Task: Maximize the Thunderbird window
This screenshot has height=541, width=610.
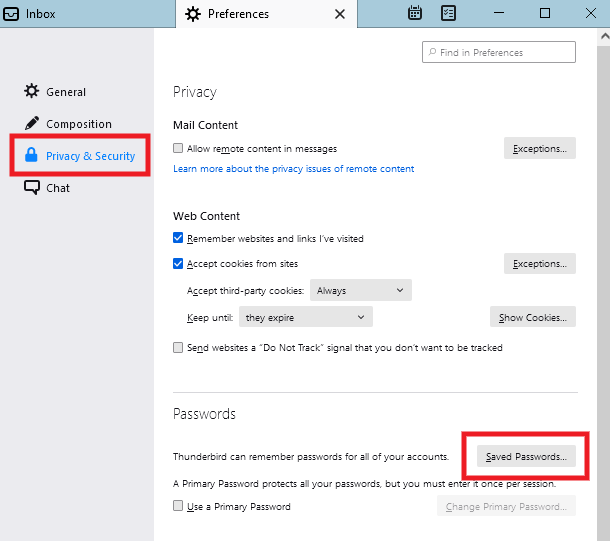Action: pos(545,13)
